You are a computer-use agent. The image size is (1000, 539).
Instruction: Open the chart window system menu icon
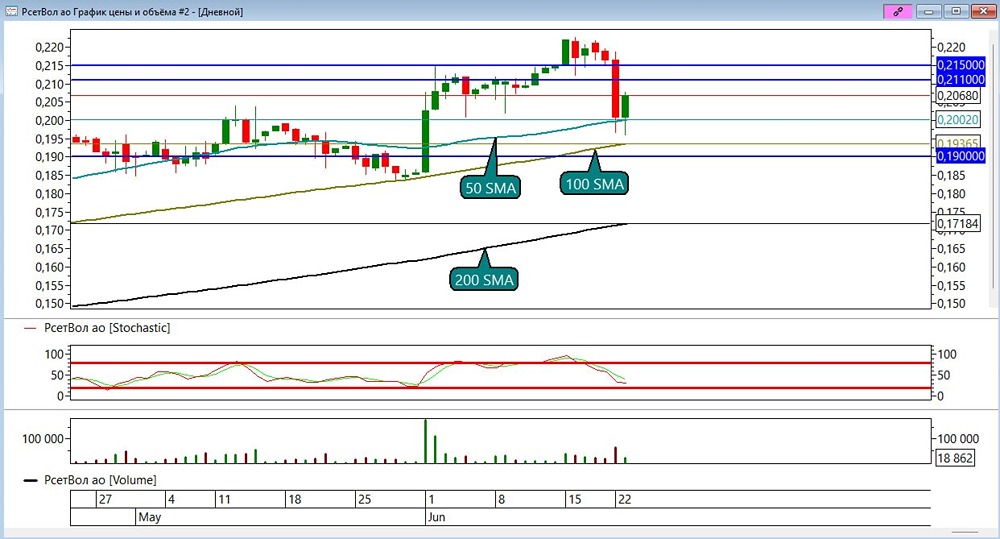[x=11, y=11]
